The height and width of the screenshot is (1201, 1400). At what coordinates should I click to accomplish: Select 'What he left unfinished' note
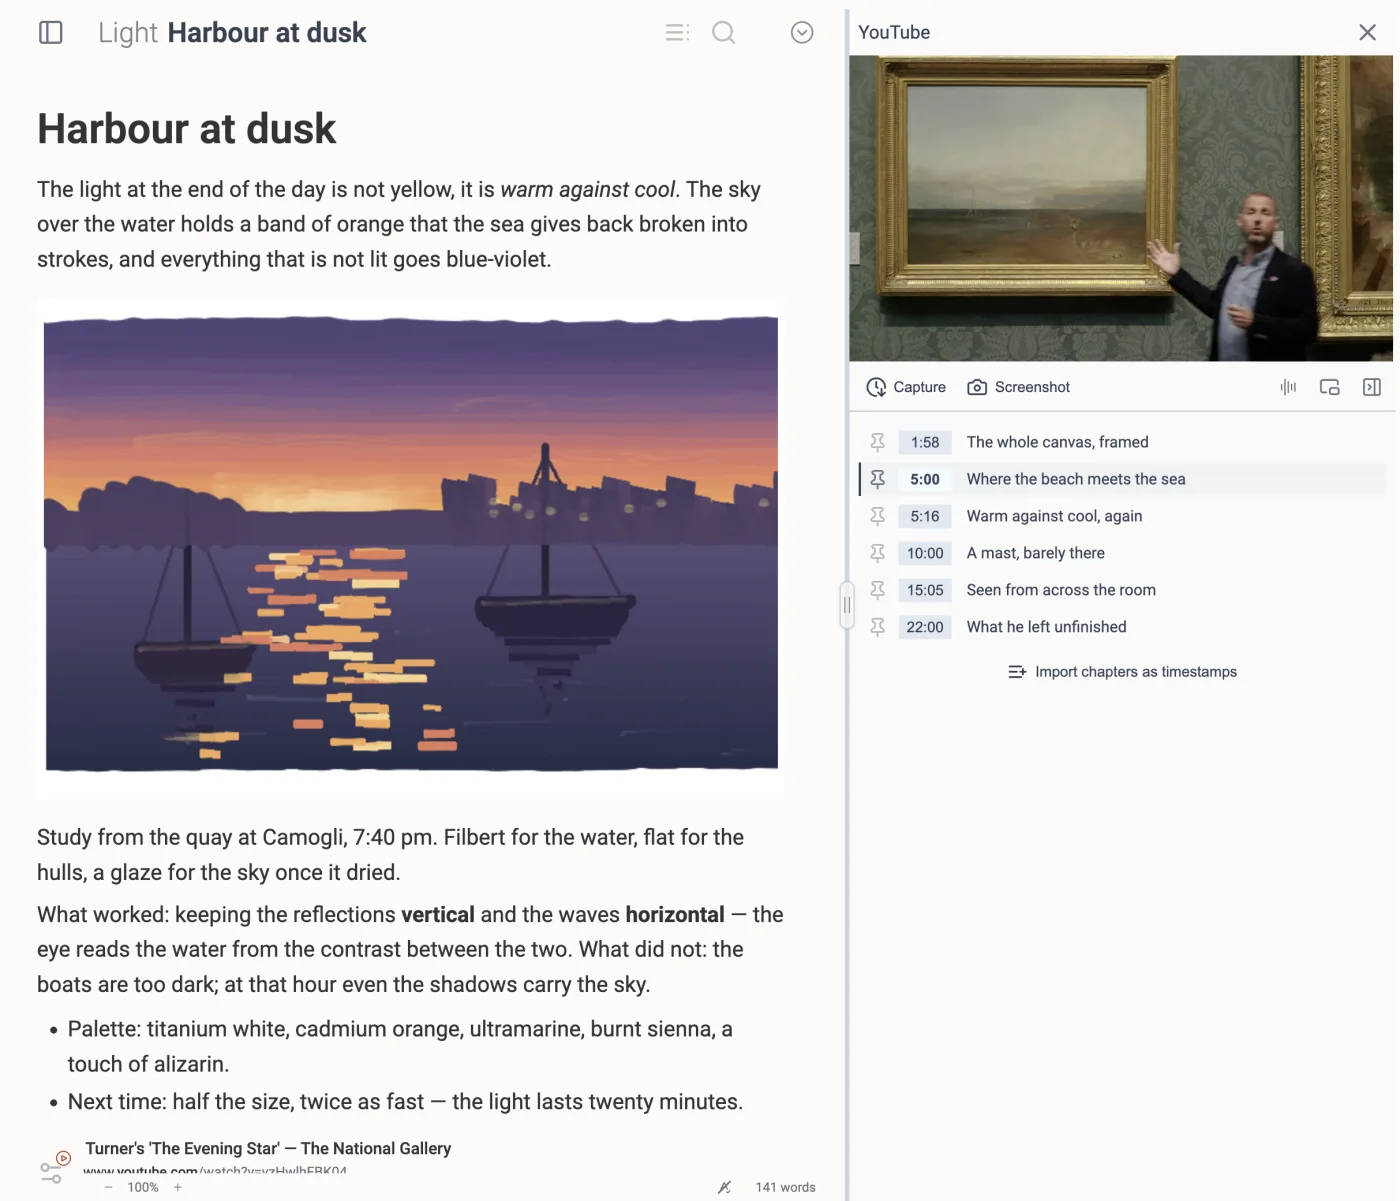pyautogui.click(x=1046, y=627)
